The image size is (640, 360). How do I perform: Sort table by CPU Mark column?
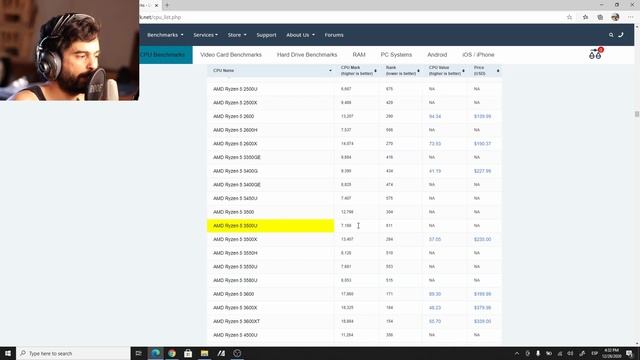(358, 71)
